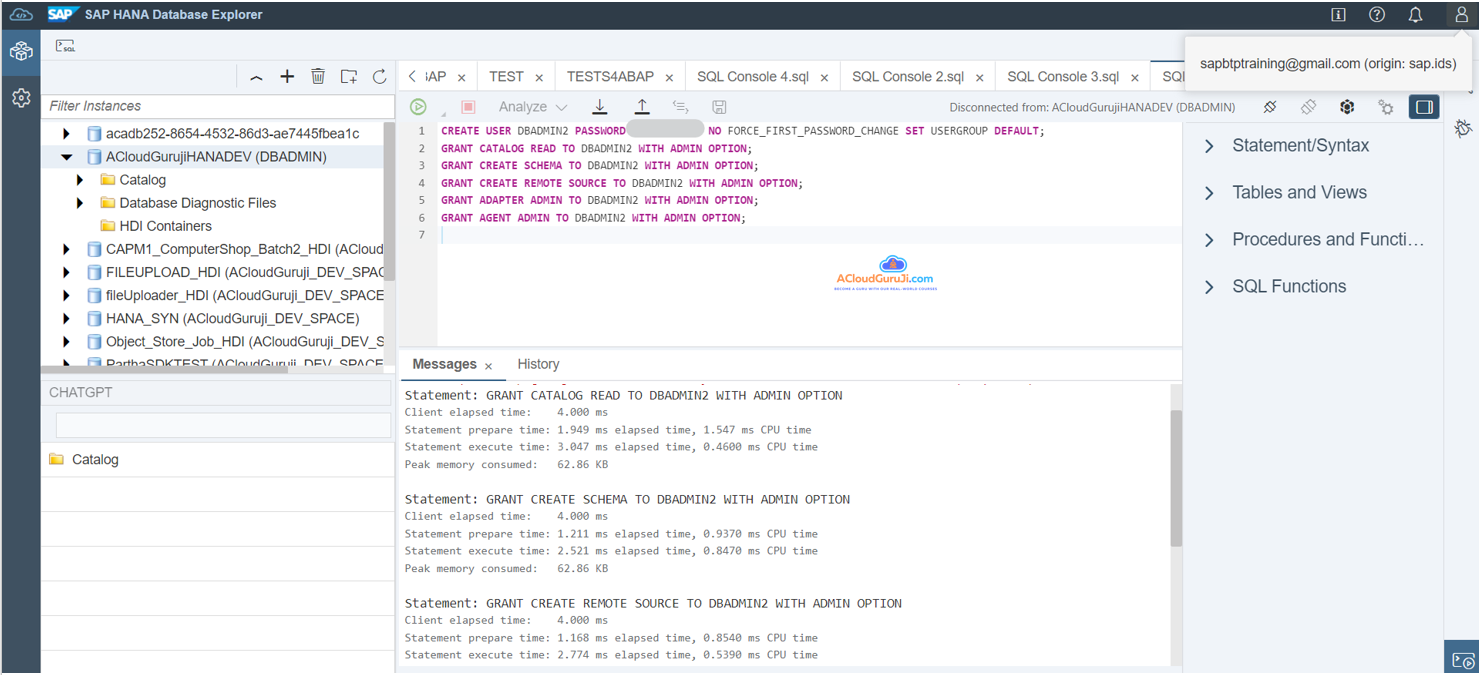Run the SQL statement with green play icon
Screen dimensions: 1479x675
(418, 107)
